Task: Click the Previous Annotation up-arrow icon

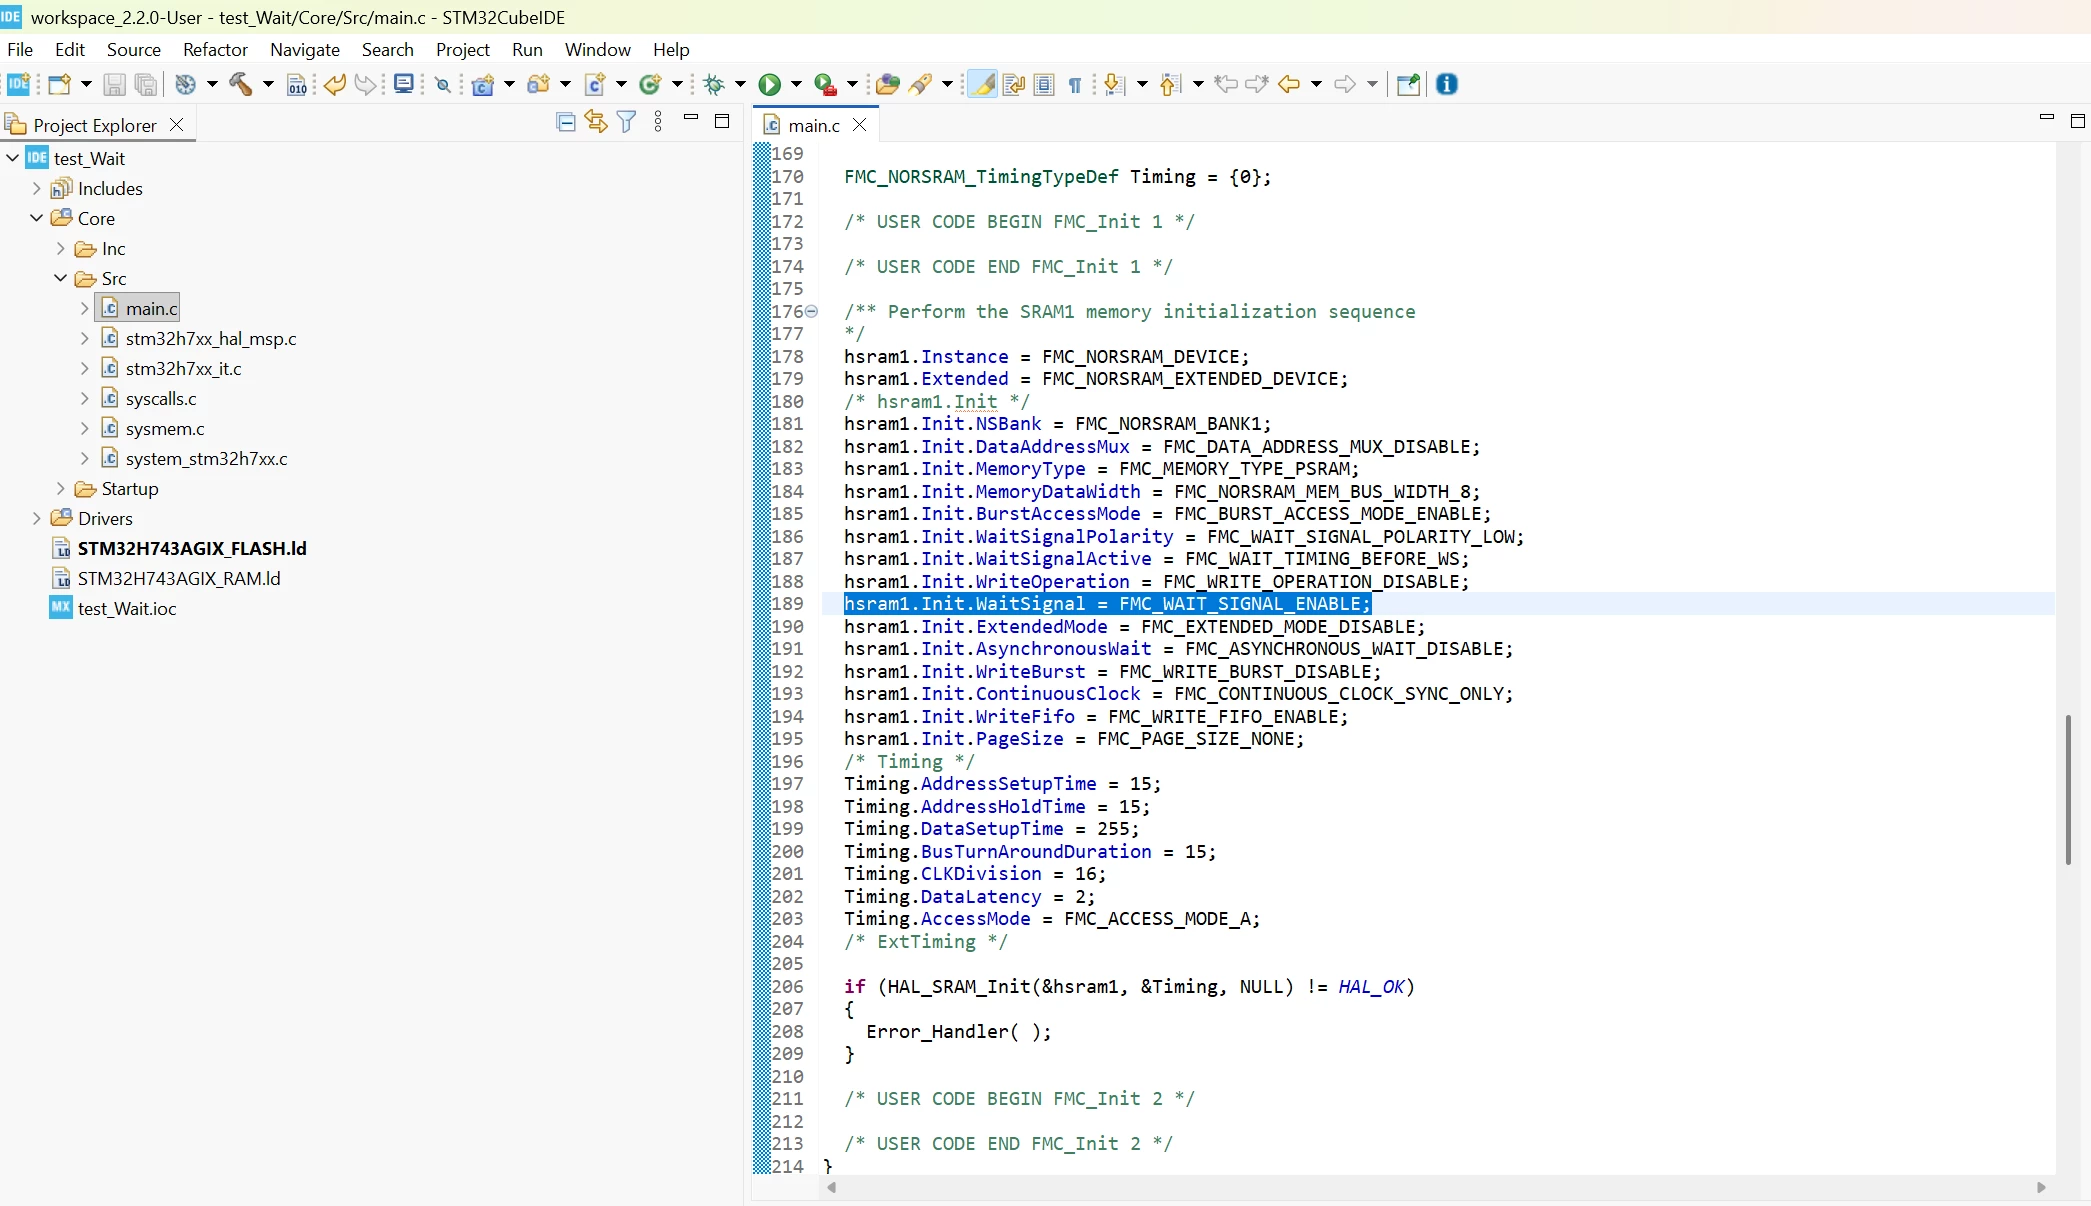Action: coord(1171,85)
